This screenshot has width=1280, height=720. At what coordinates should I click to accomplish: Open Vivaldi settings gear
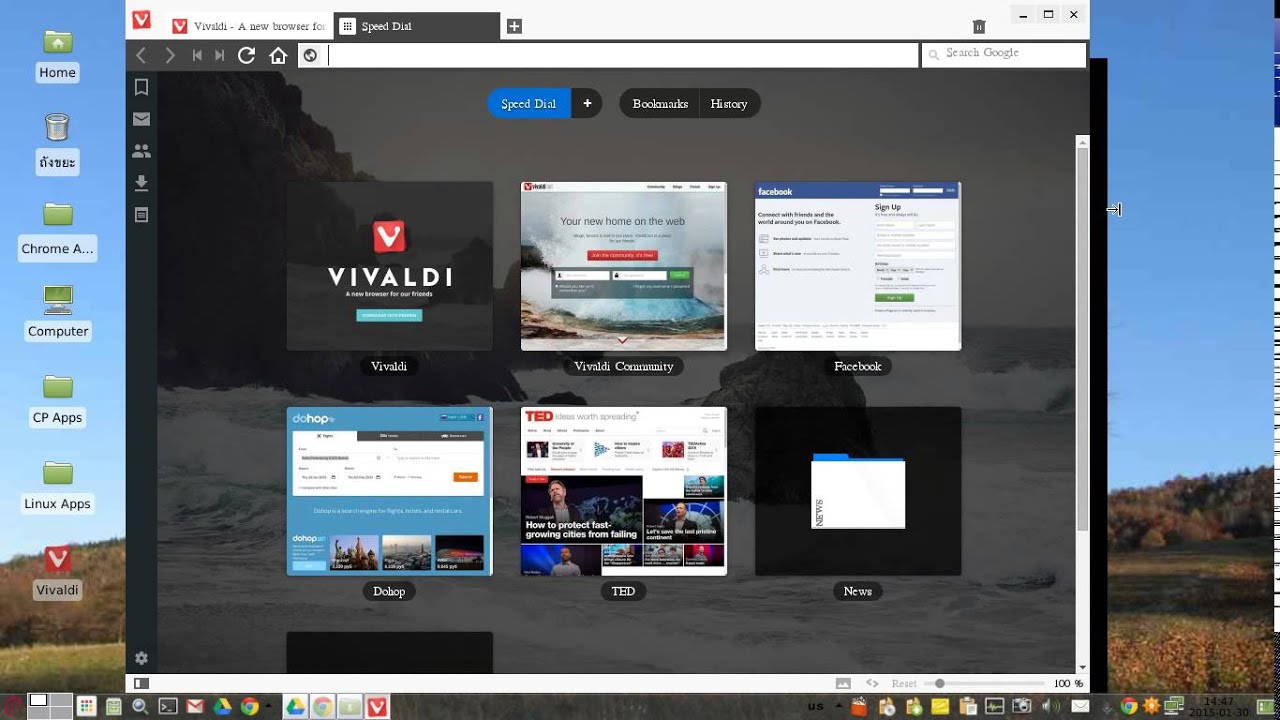pyautogui.click(x=141, y=658)
